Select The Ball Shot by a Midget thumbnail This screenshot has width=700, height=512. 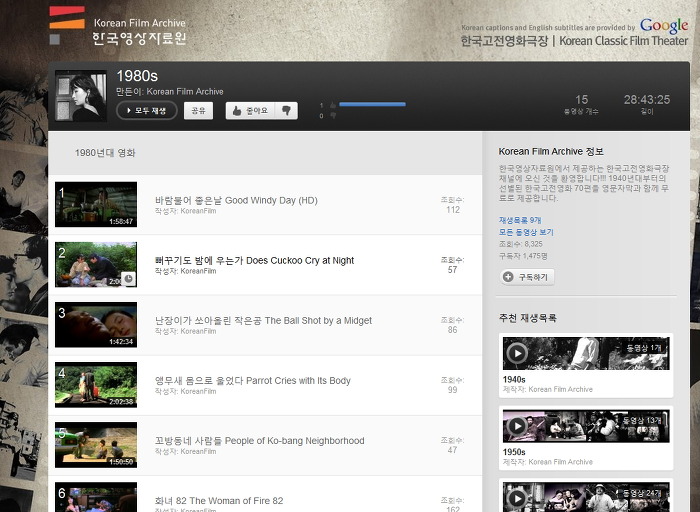point(96,325)
